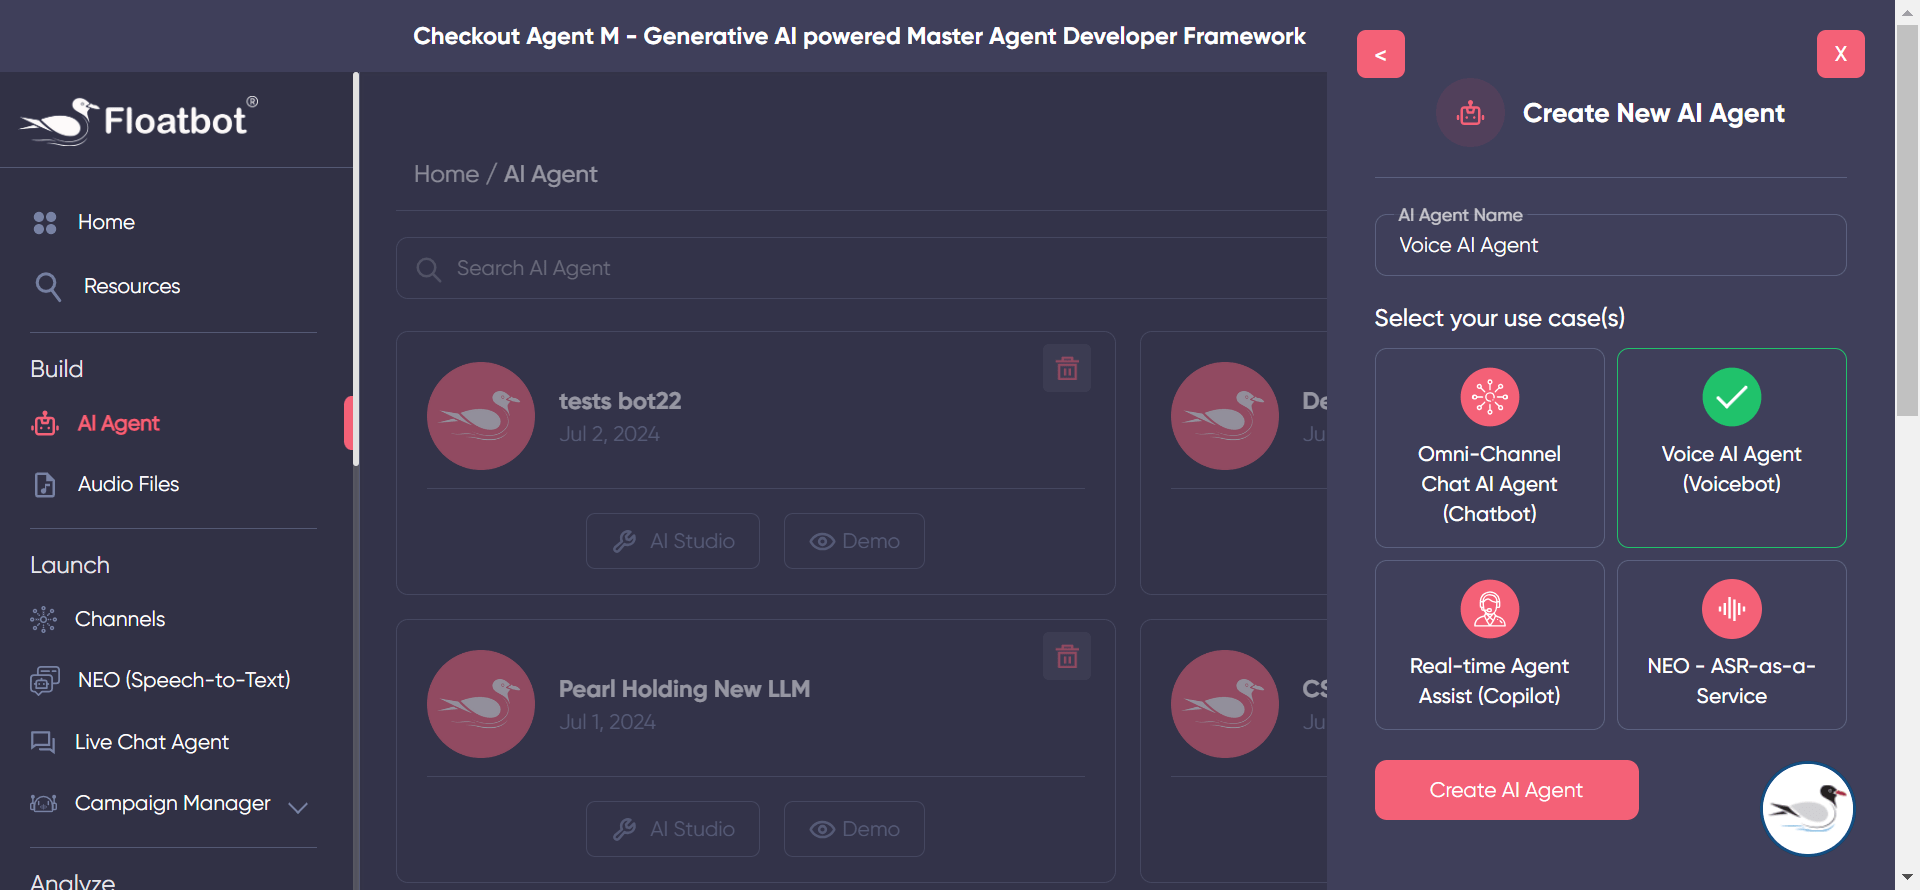Image resolution: width=1920 pixels, height=890 pixels.
Task: Click the Resources magnifier icon
Action: (48, 287)
